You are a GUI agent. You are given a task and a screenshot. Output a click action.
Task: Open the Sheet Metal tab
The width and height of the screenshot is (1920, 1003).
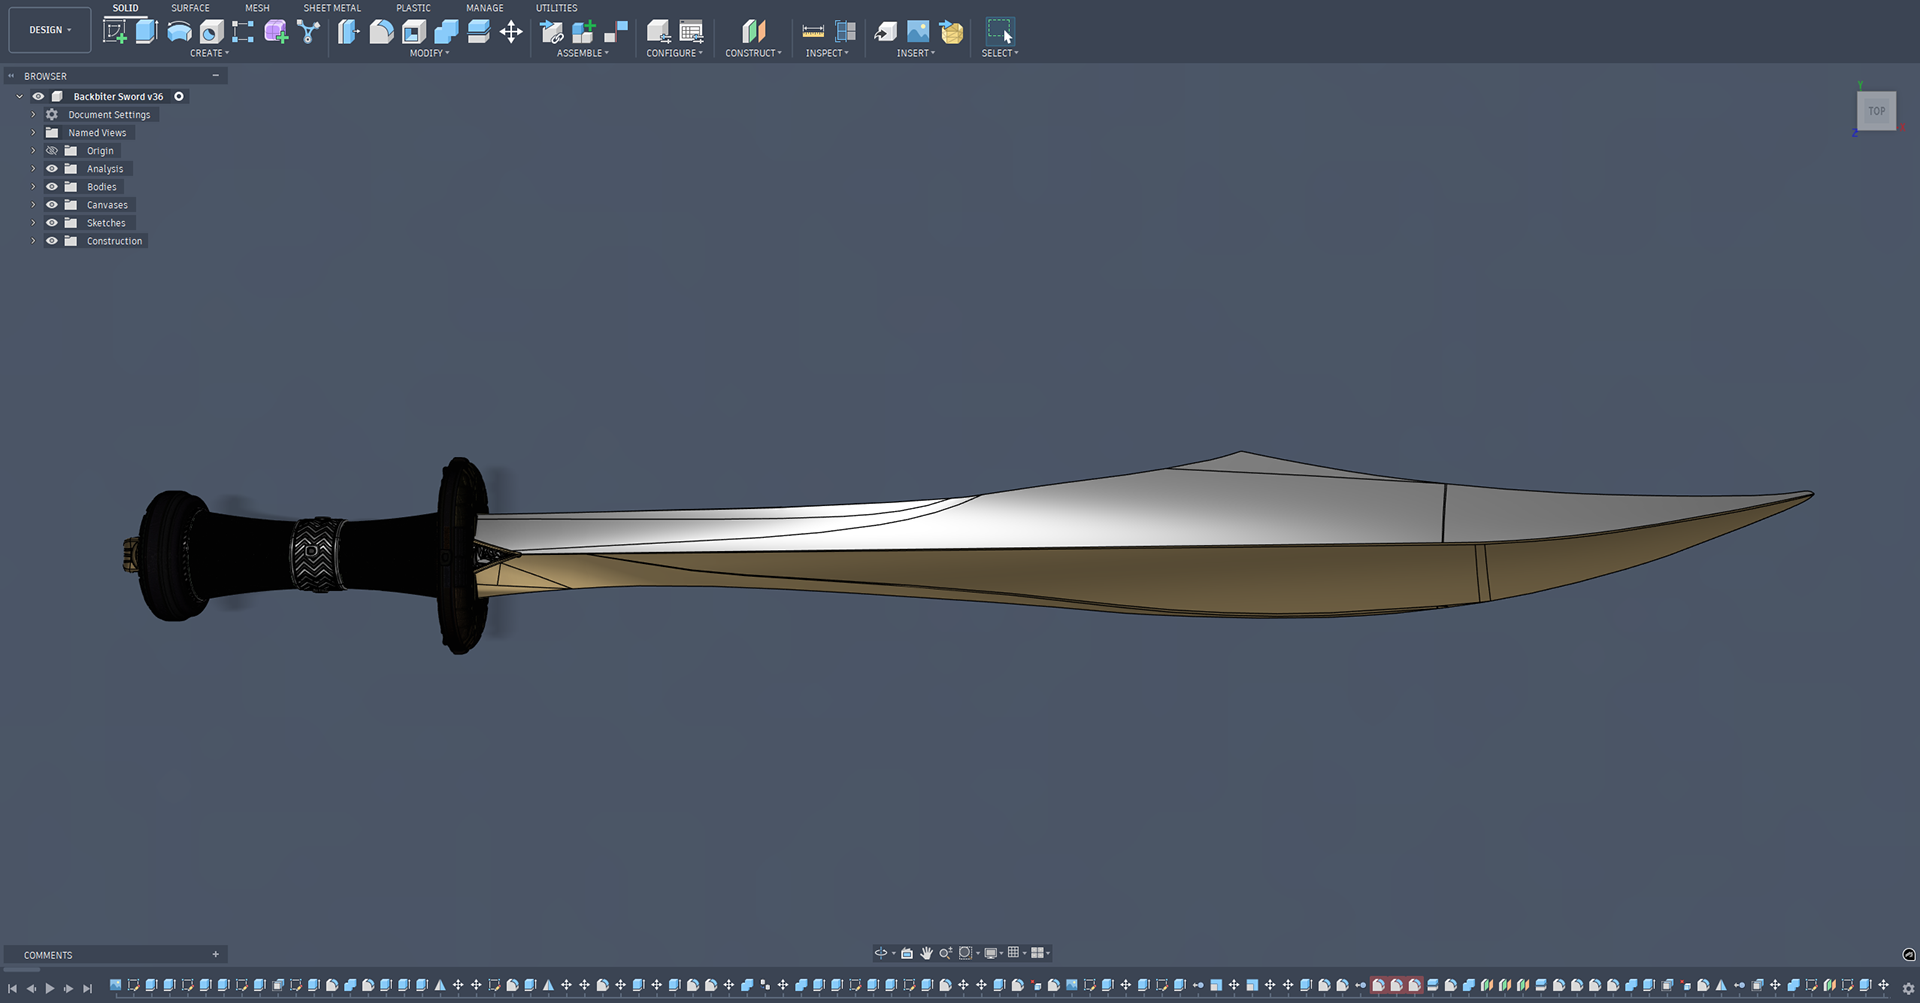332,8
